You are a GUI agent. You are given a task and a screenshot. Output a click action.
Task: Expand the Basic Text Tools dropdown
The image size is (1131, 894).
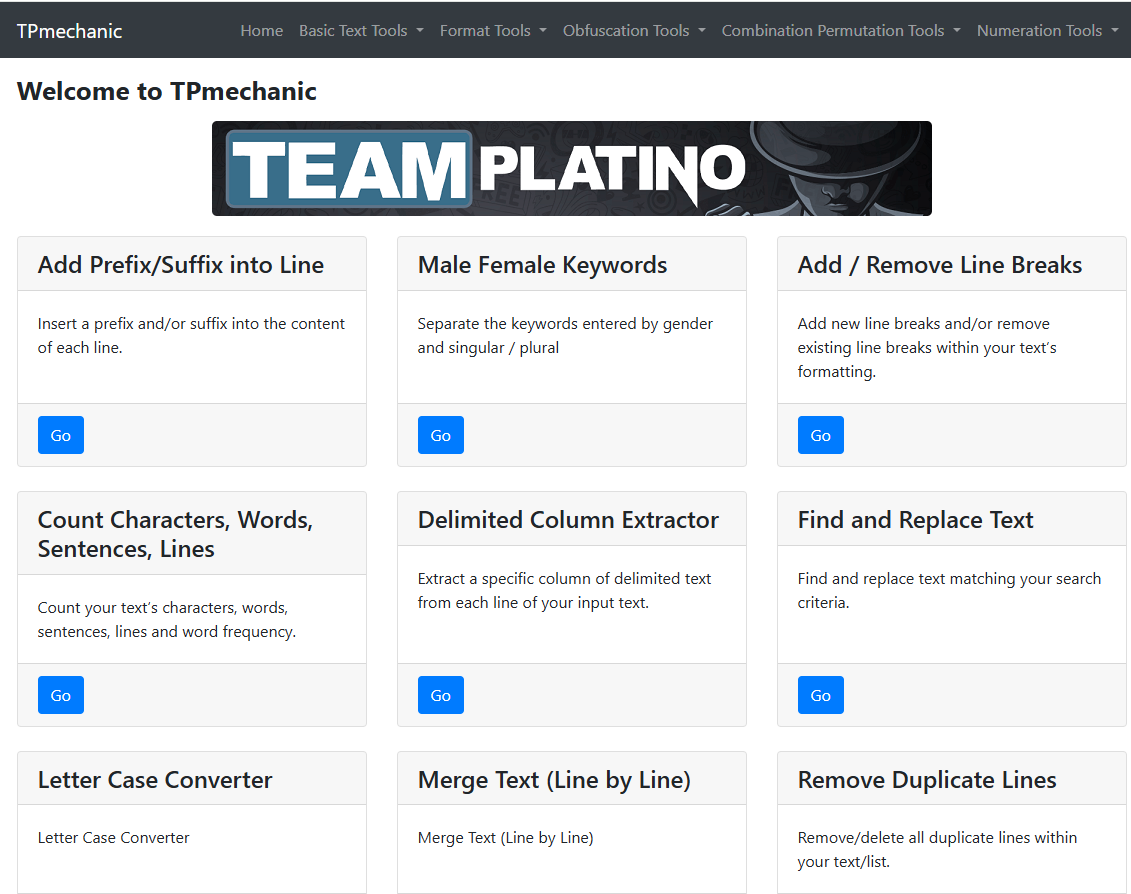[361, 30]
